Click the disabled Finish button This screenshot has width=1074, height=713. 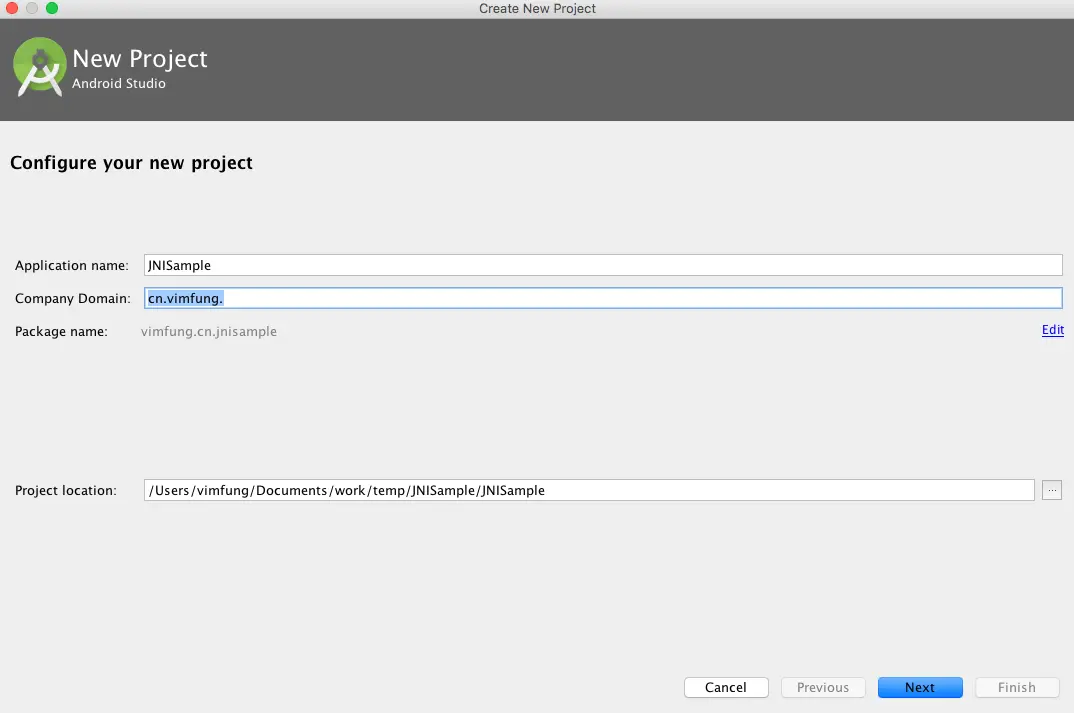[1016, 687]
